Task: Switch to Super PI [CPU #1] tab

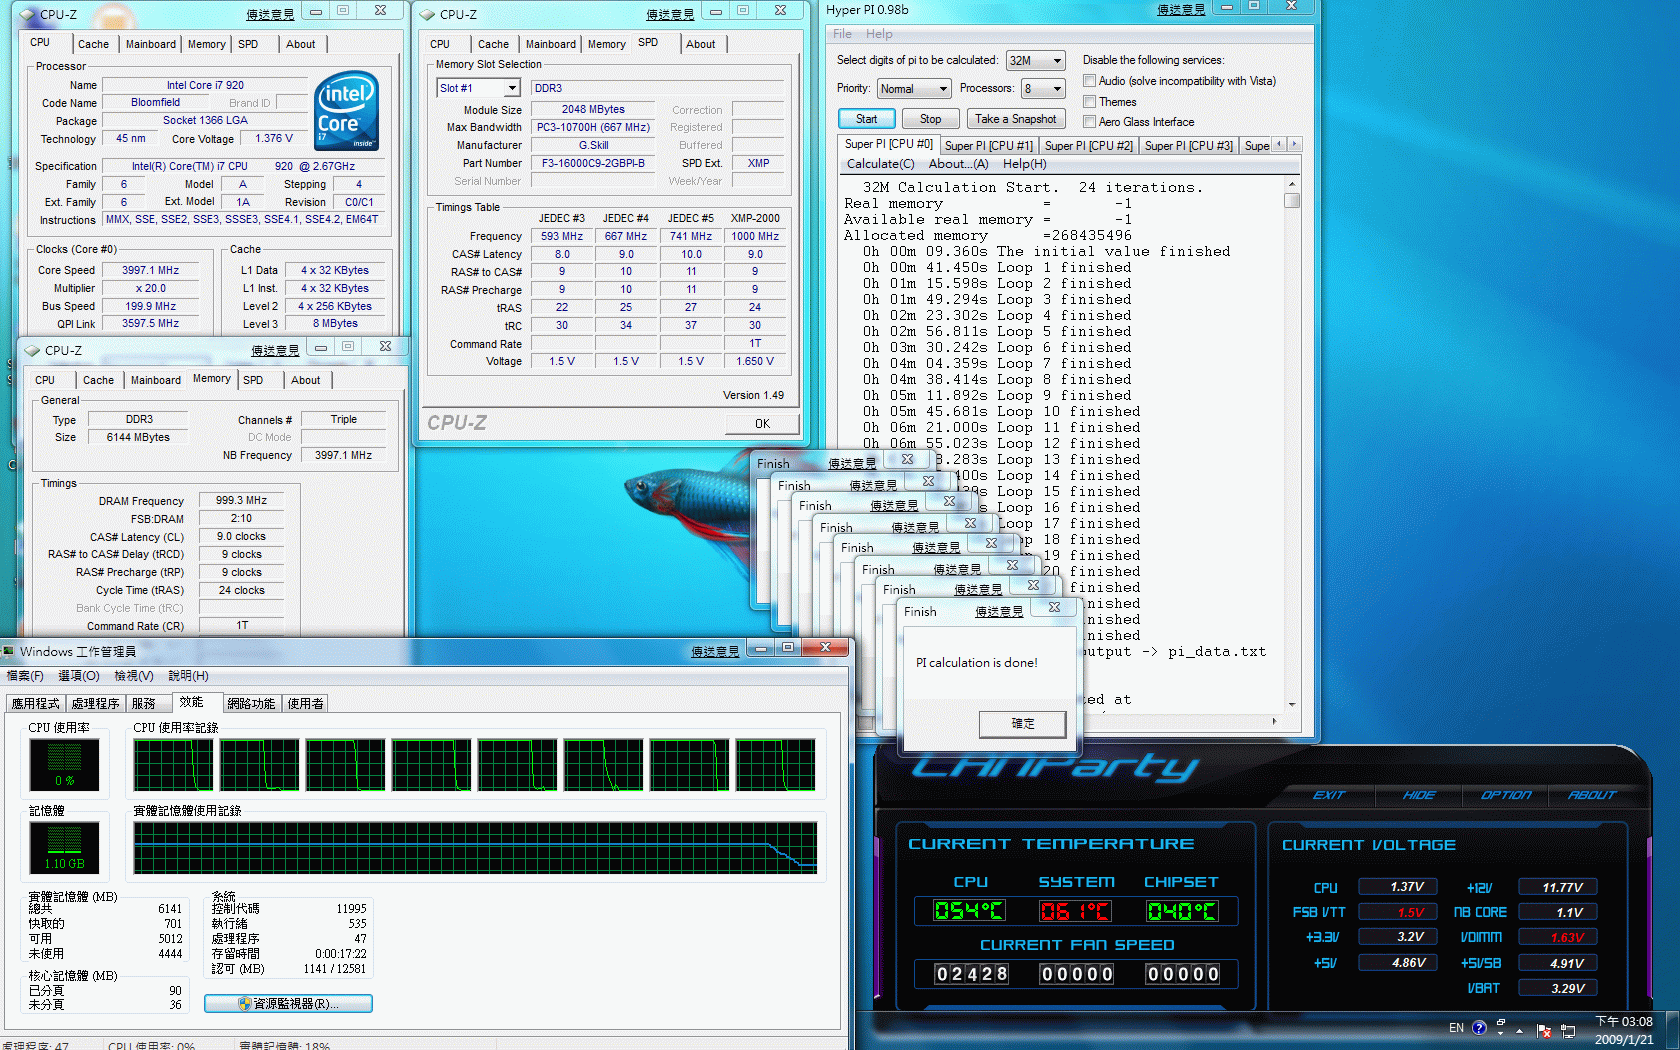Action: (x=988, y=146)
